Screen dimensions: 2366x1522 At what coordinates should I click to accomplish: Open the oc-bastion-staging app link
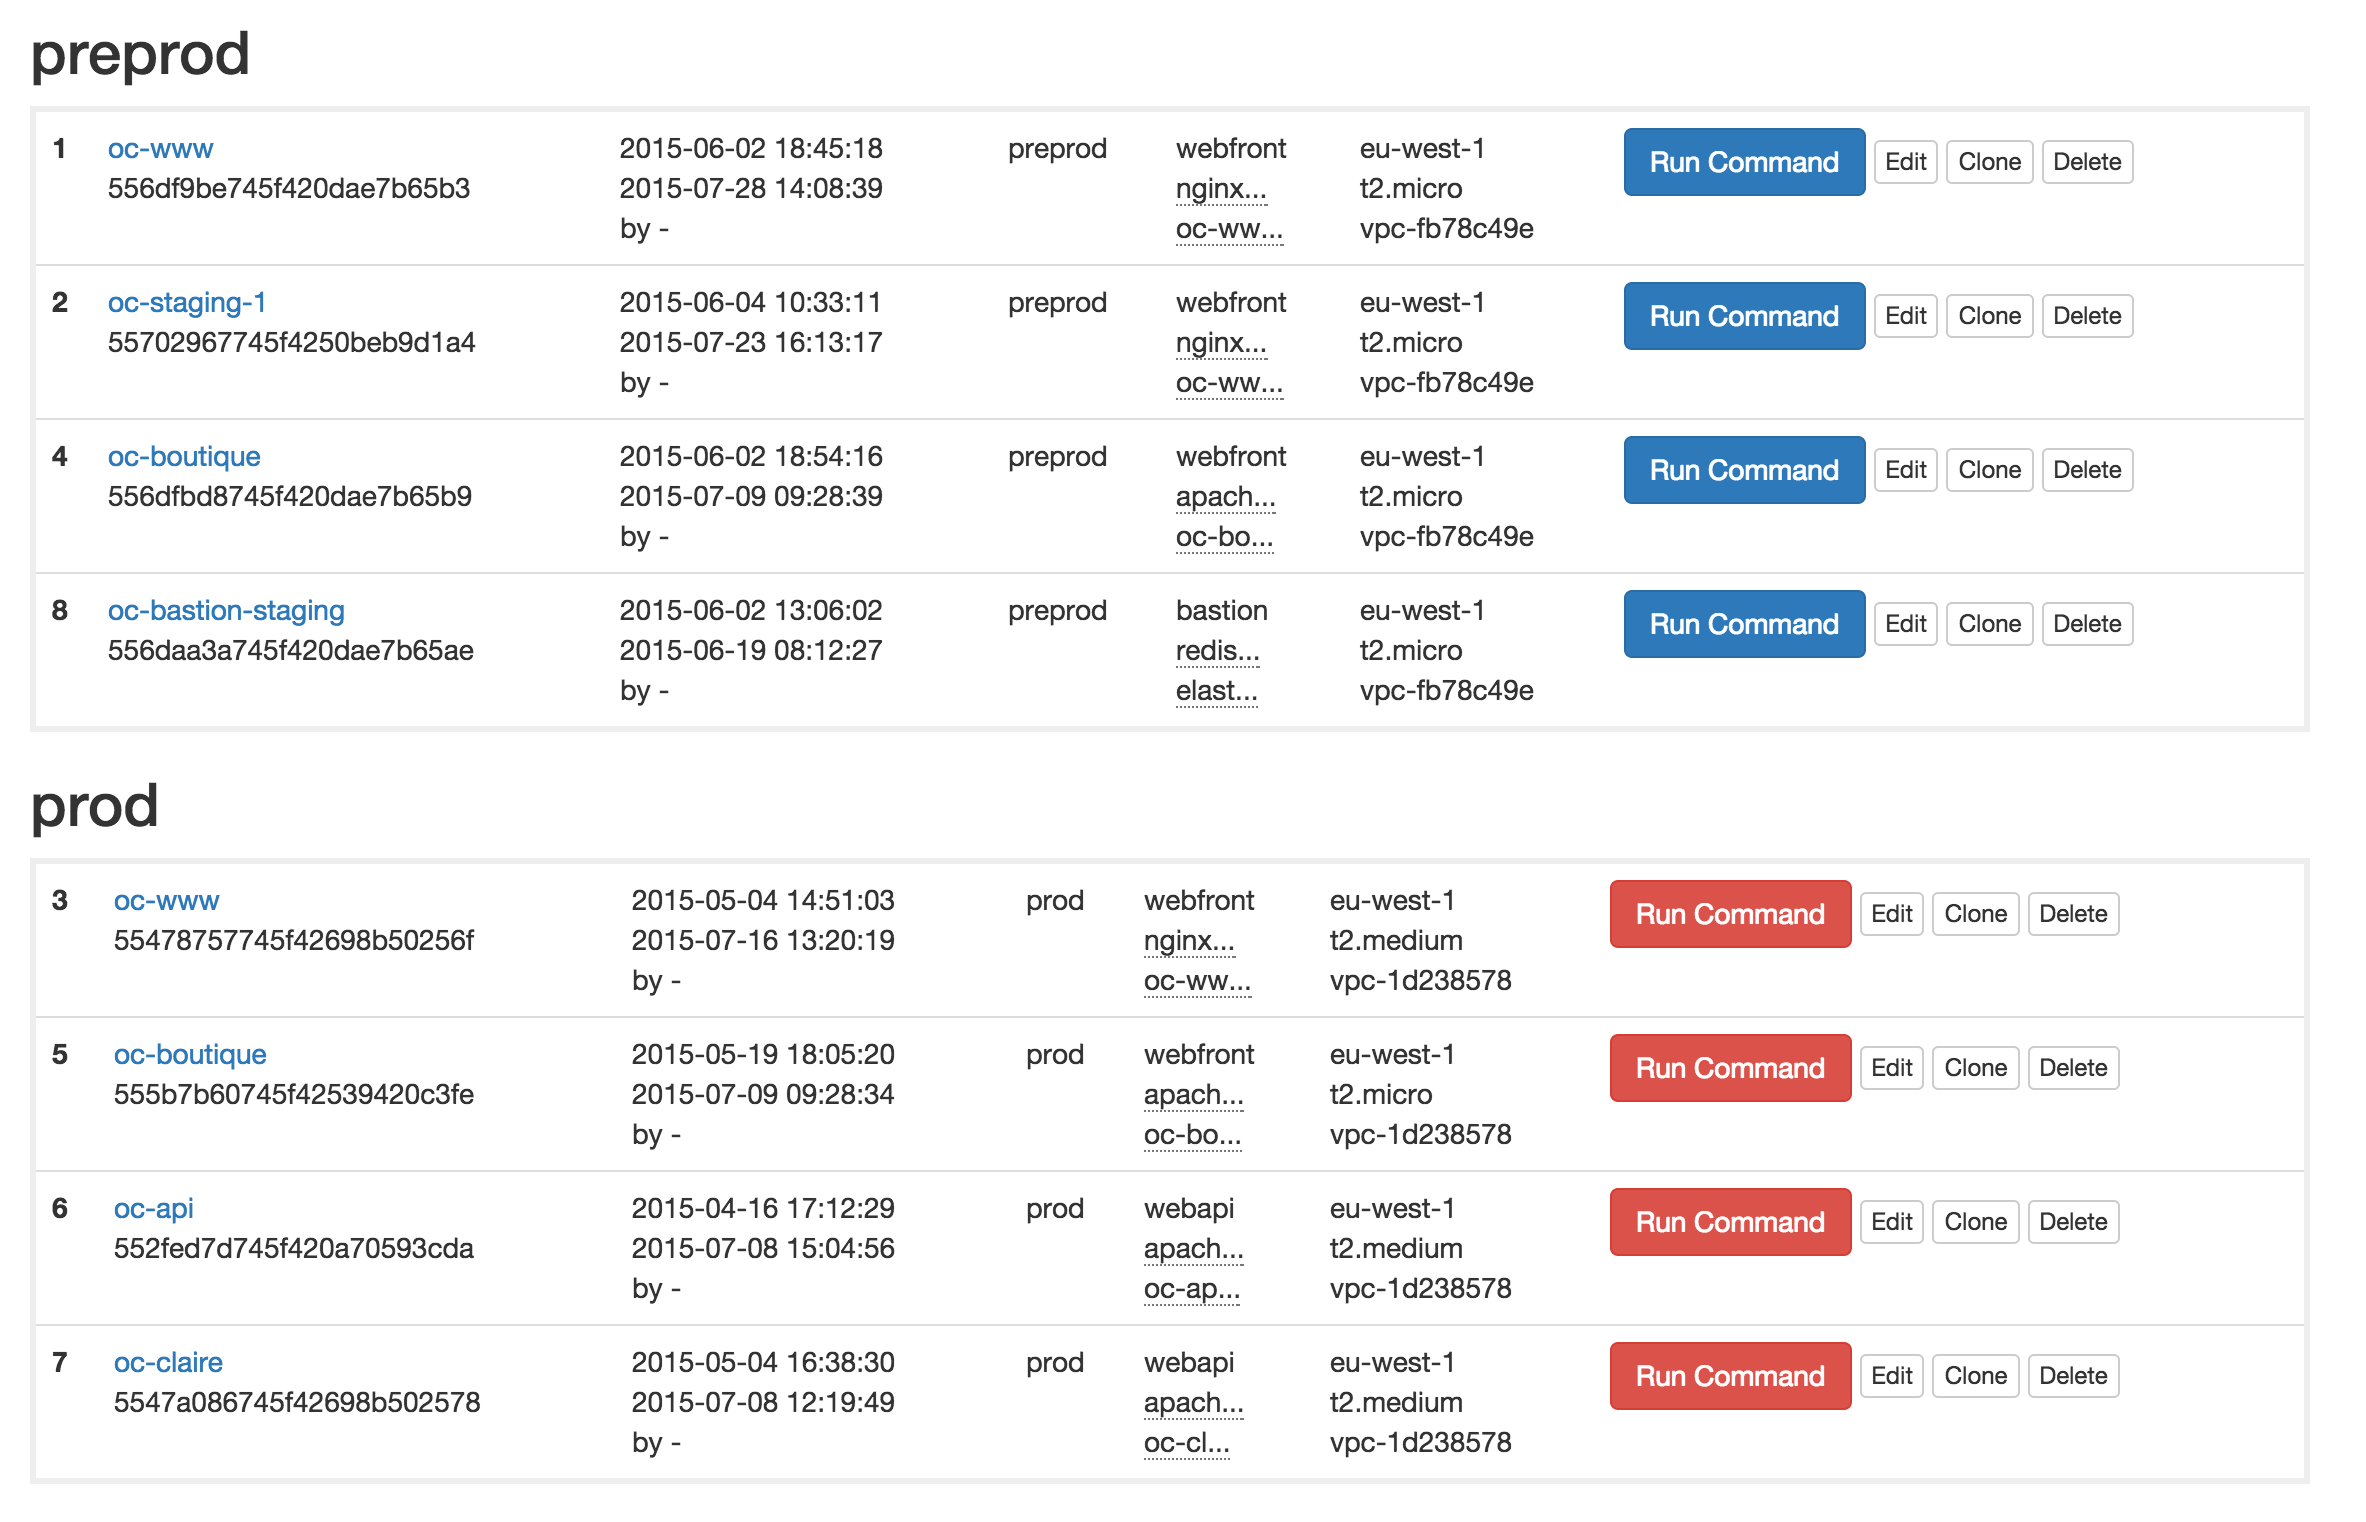pos(226,611)
